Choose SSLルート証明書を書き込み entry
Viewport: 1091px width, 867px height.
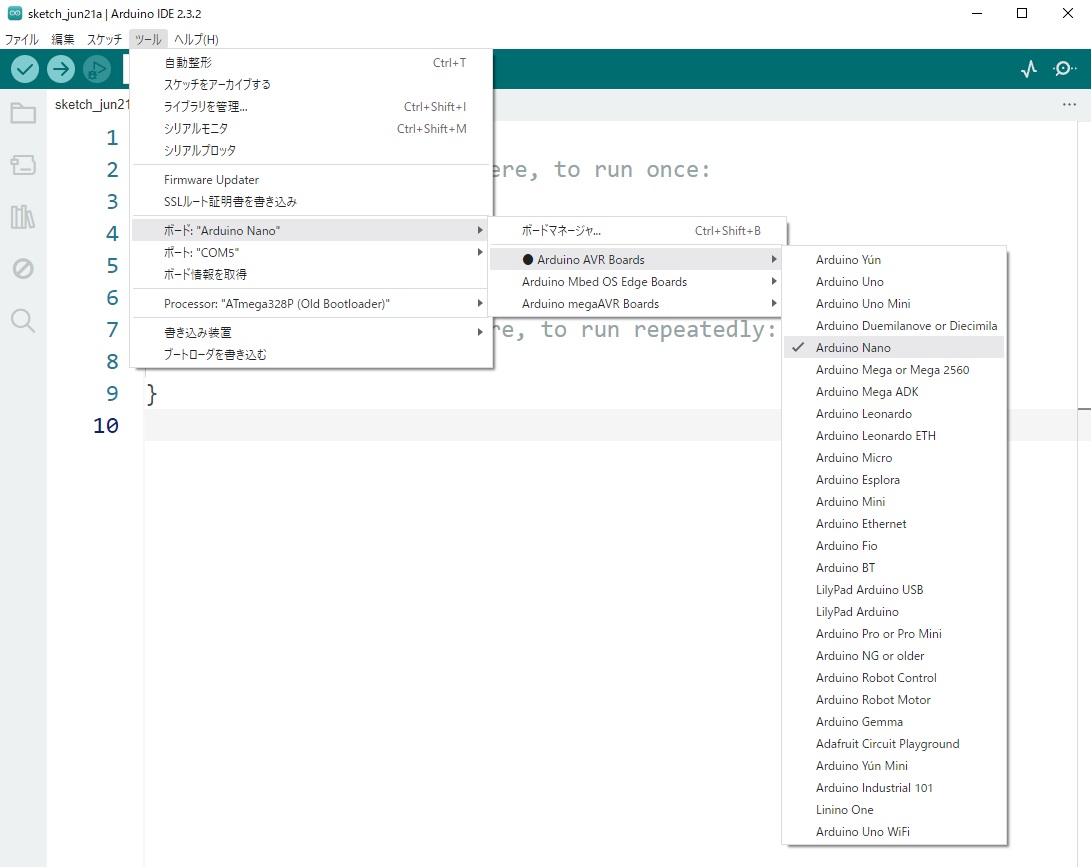[310, 202]
